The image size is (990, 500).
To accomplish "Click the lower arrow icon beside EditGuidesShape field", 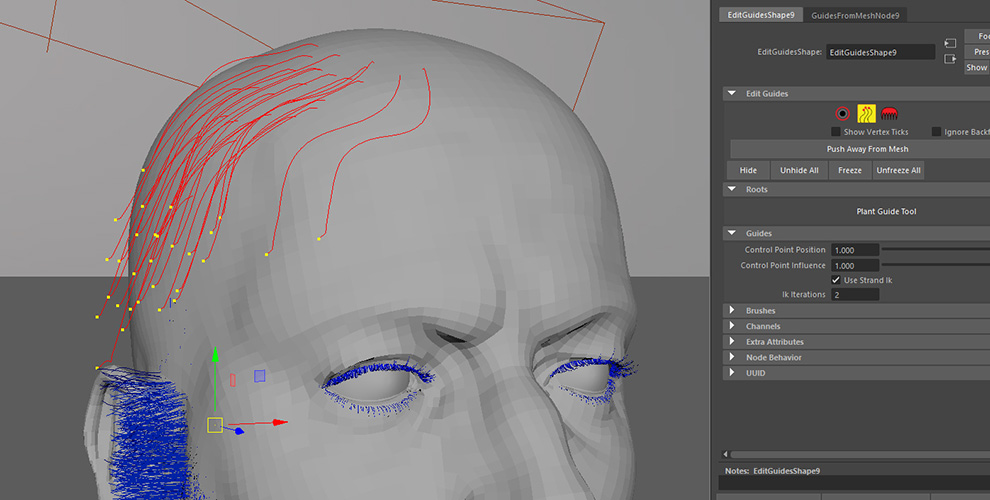I will (x=950, y=59).
